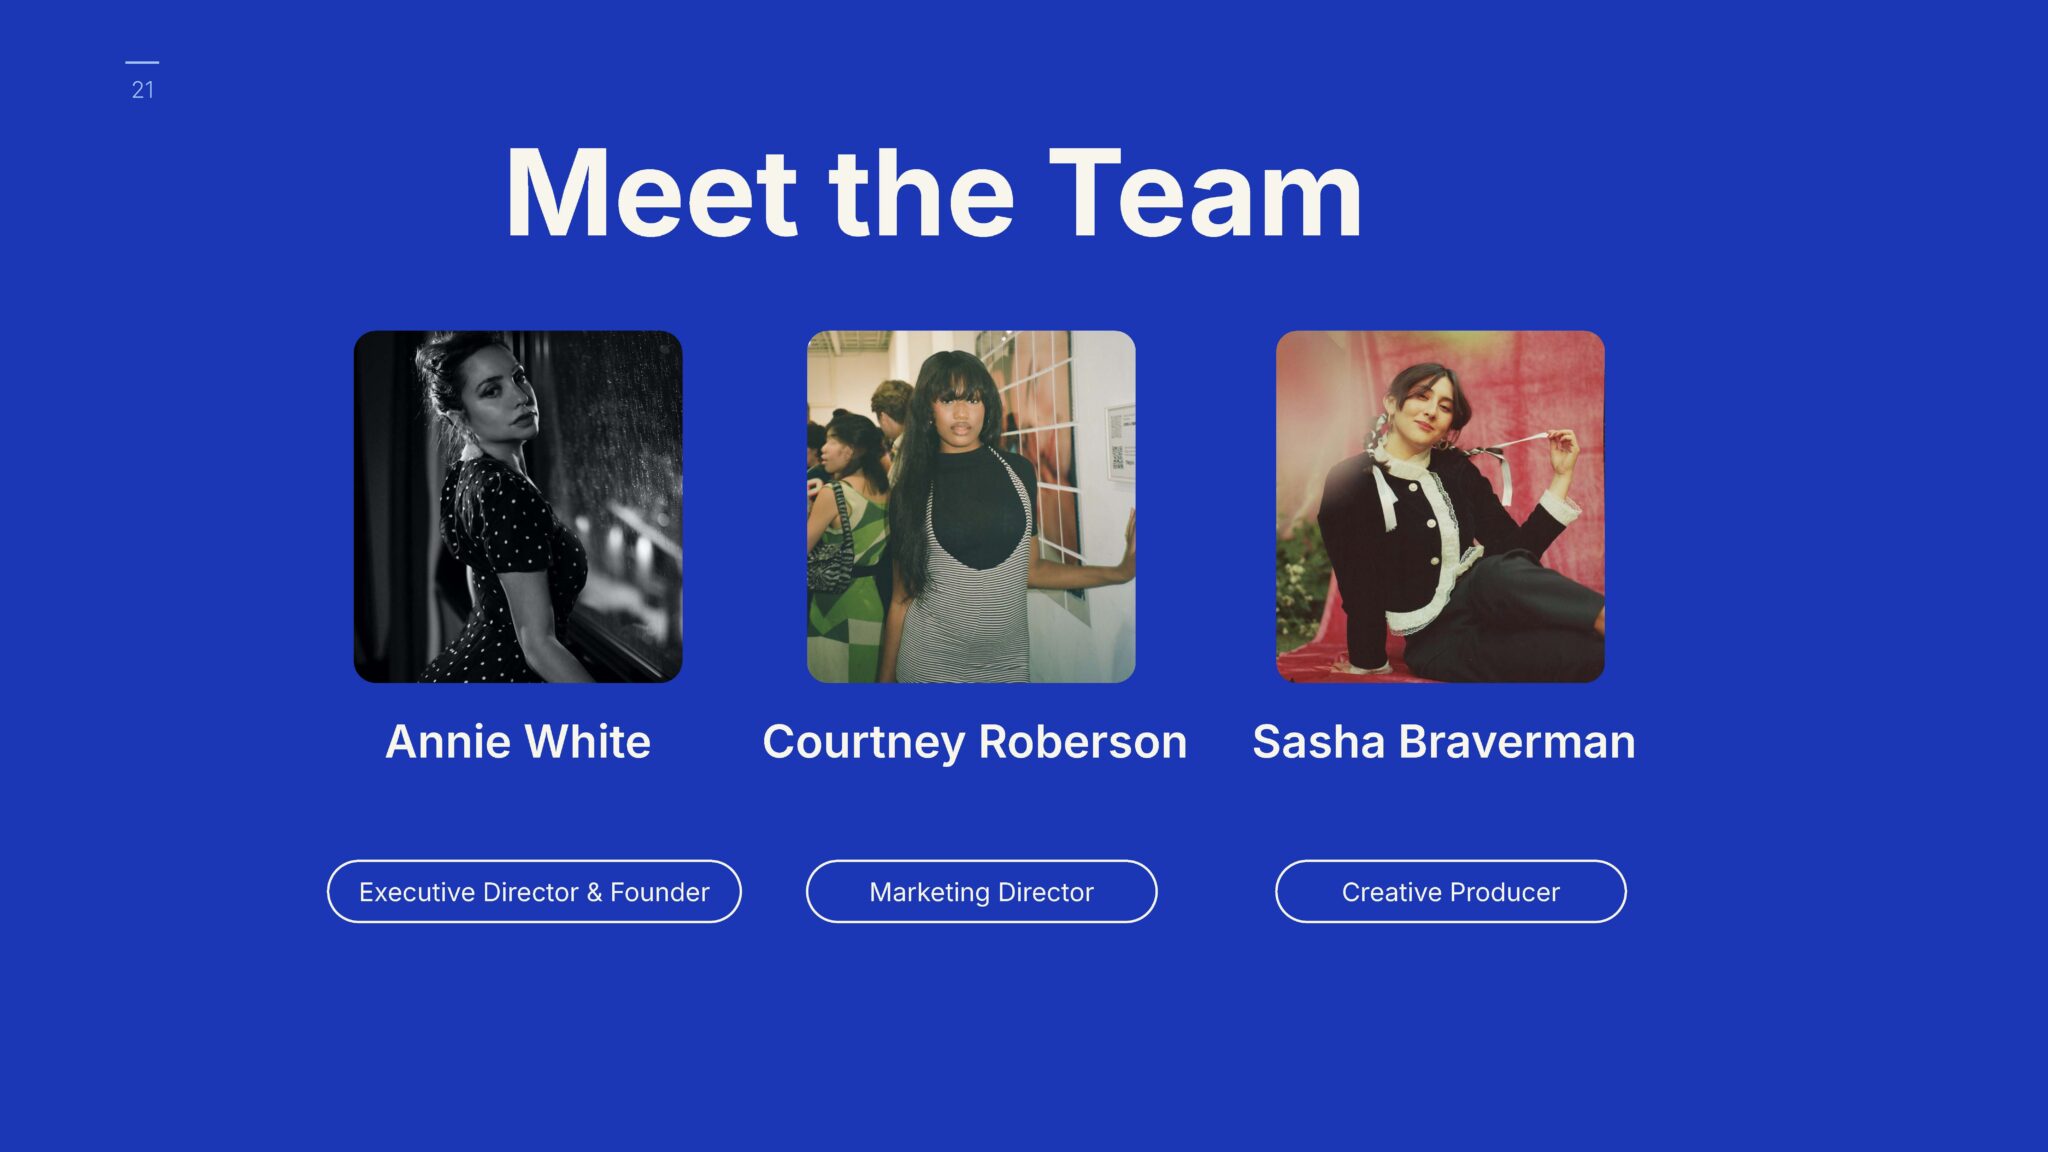This screenshot has height=1152, width=2048.
Task: Select Annie White's black-and-white portrait
Action: (518, 507)
